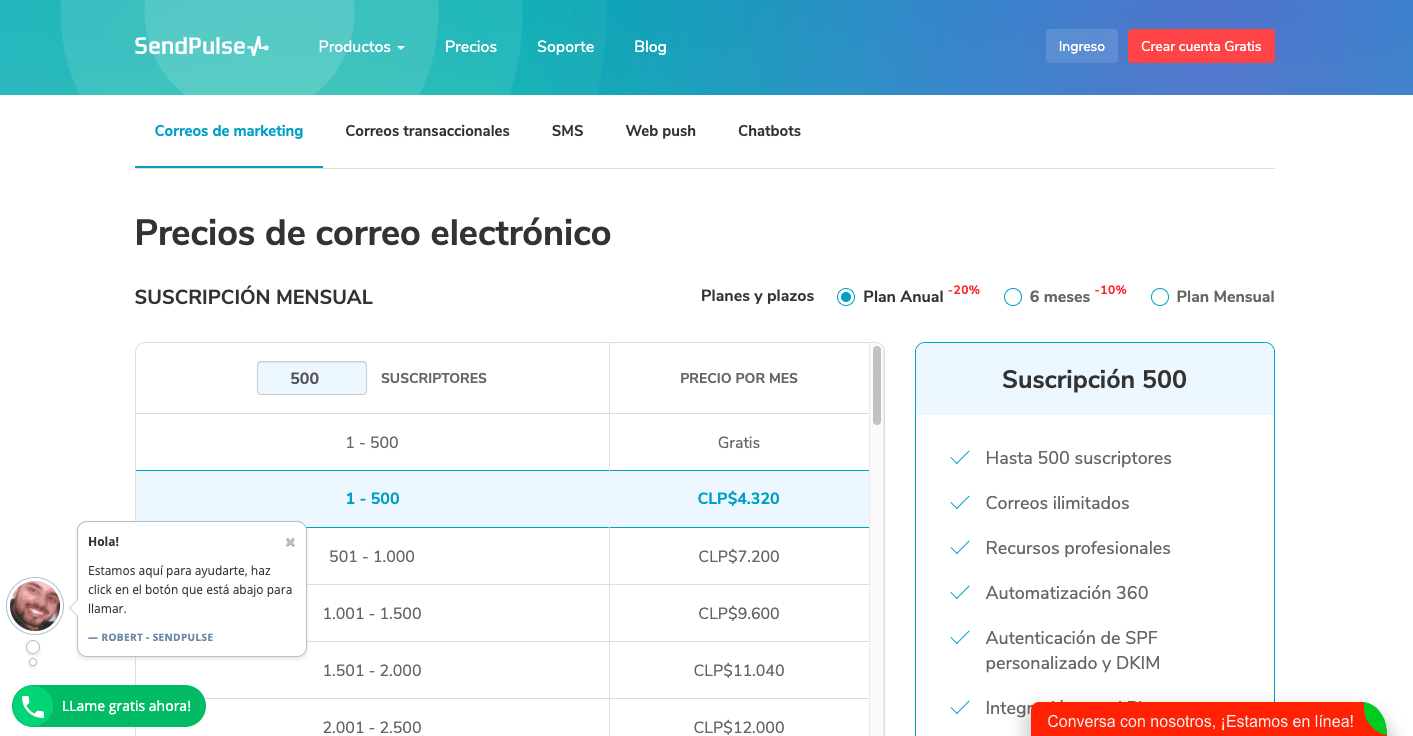Click the SendPulse logo

(x=202, y=46)
